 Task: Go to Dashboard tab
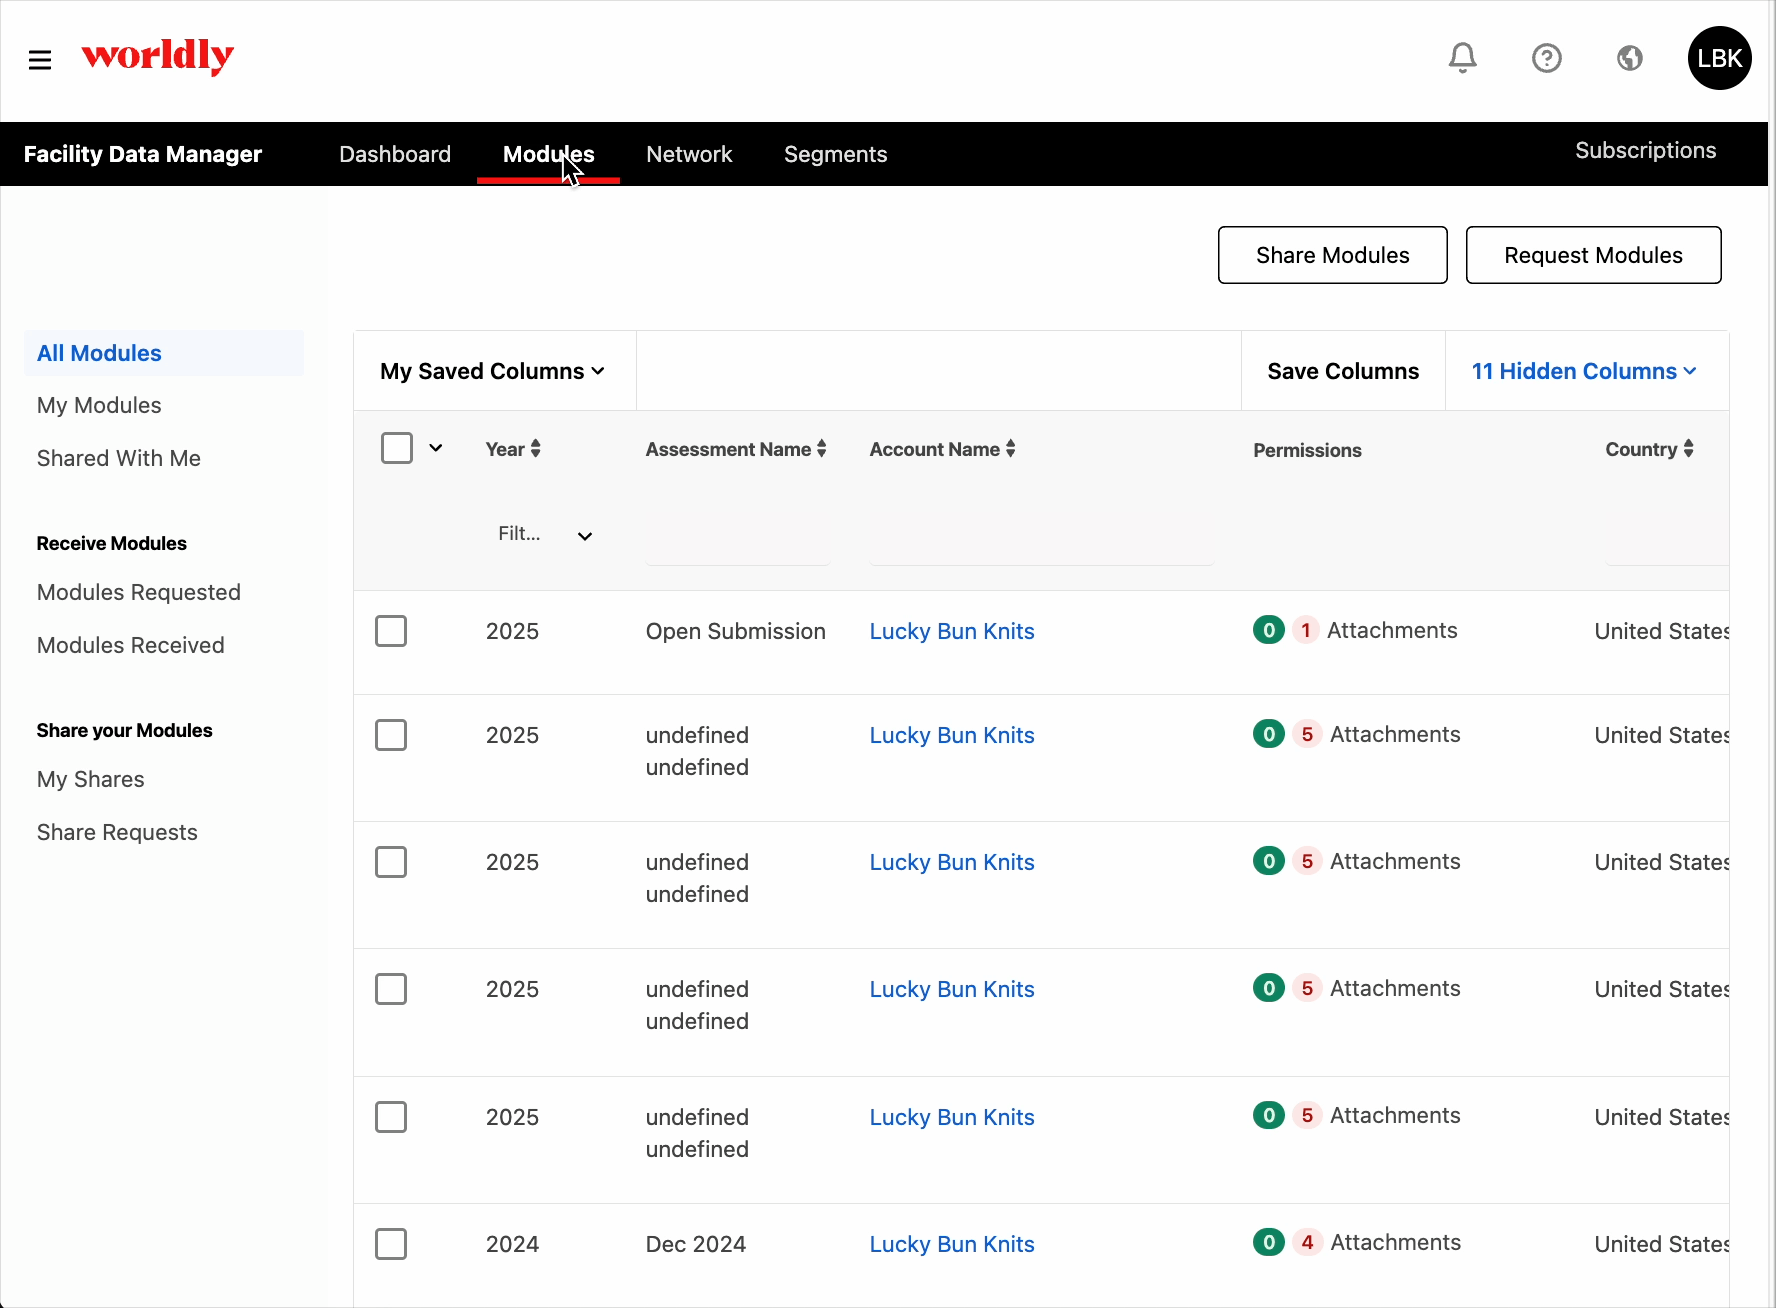pos(395,154)
